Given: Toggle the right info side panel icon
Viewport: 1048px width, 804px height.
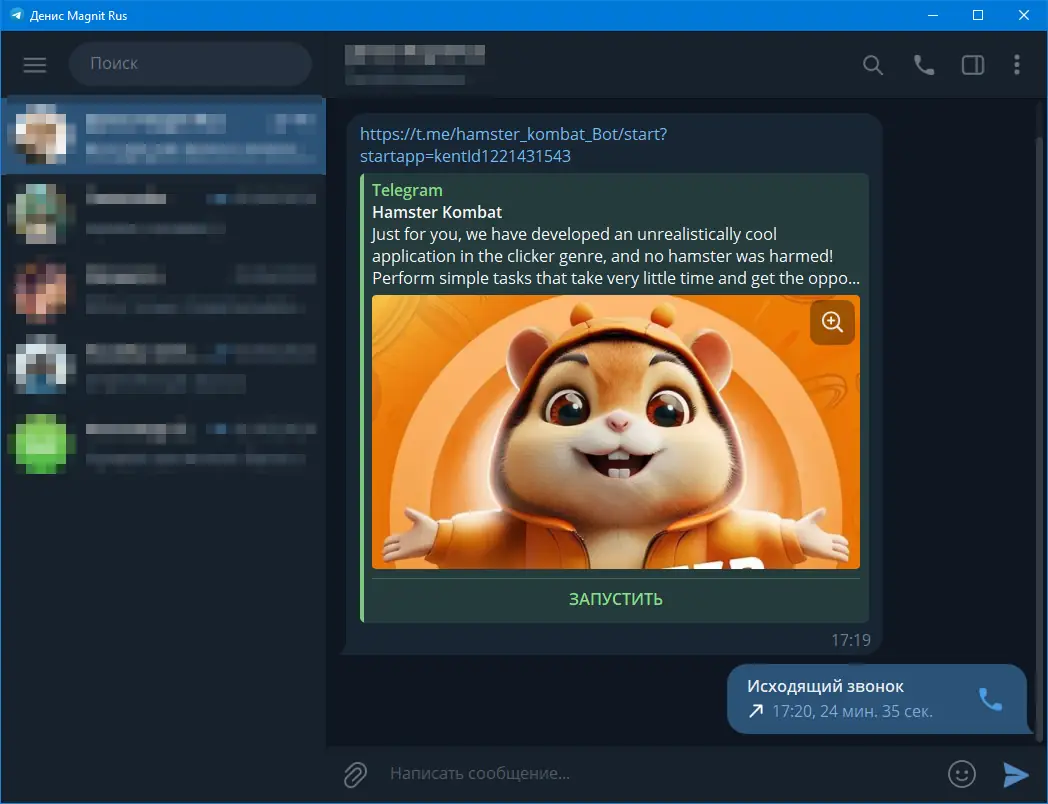Looking at the screenshot, I should pyautogui.click(x=972, y=65).
